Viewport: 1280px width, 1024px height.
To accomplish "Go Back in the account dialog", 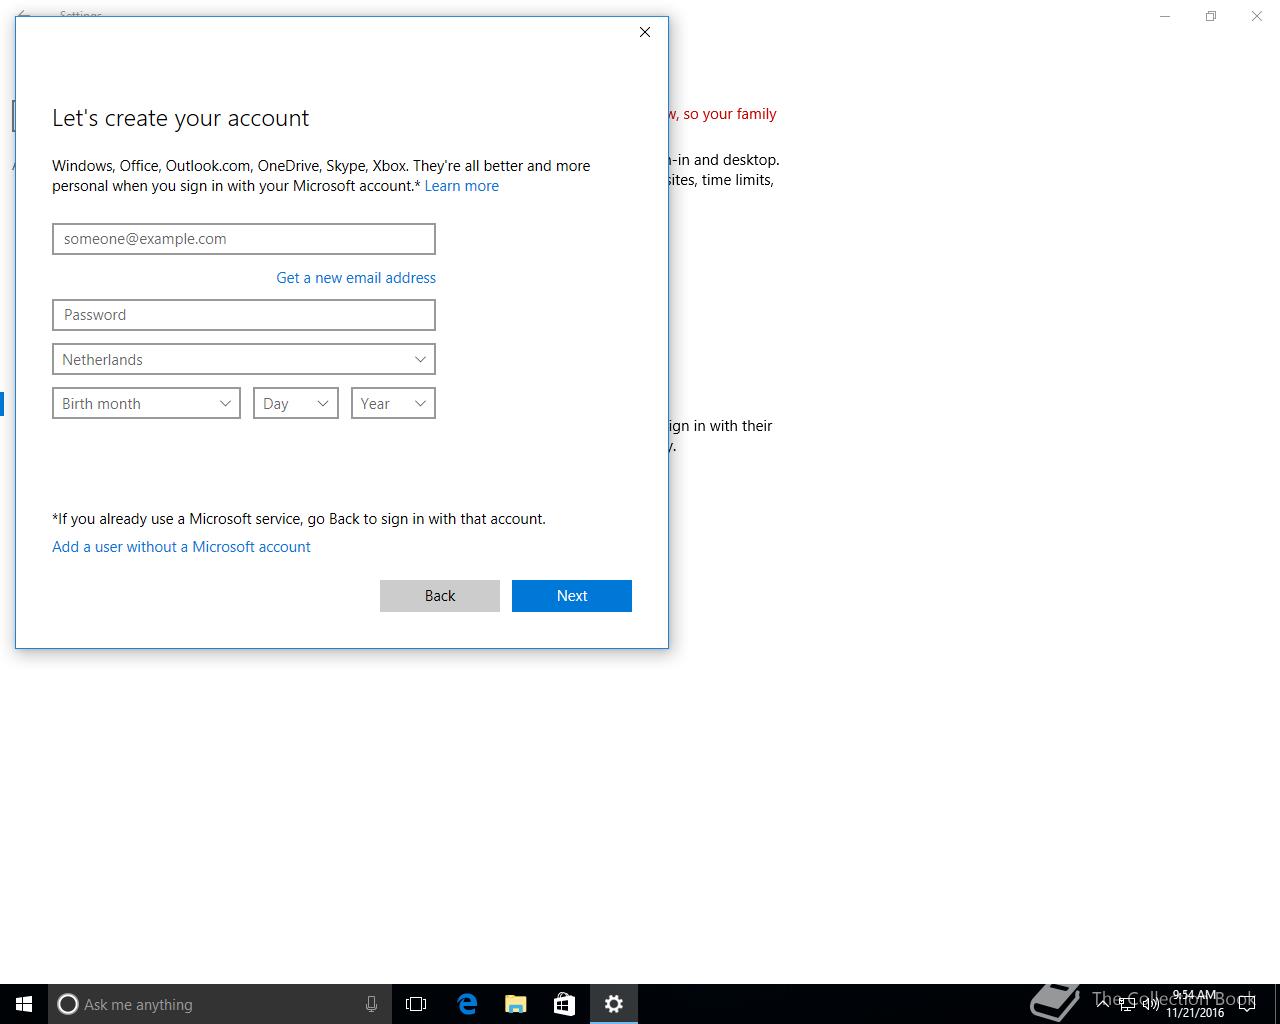I will 440,596.
